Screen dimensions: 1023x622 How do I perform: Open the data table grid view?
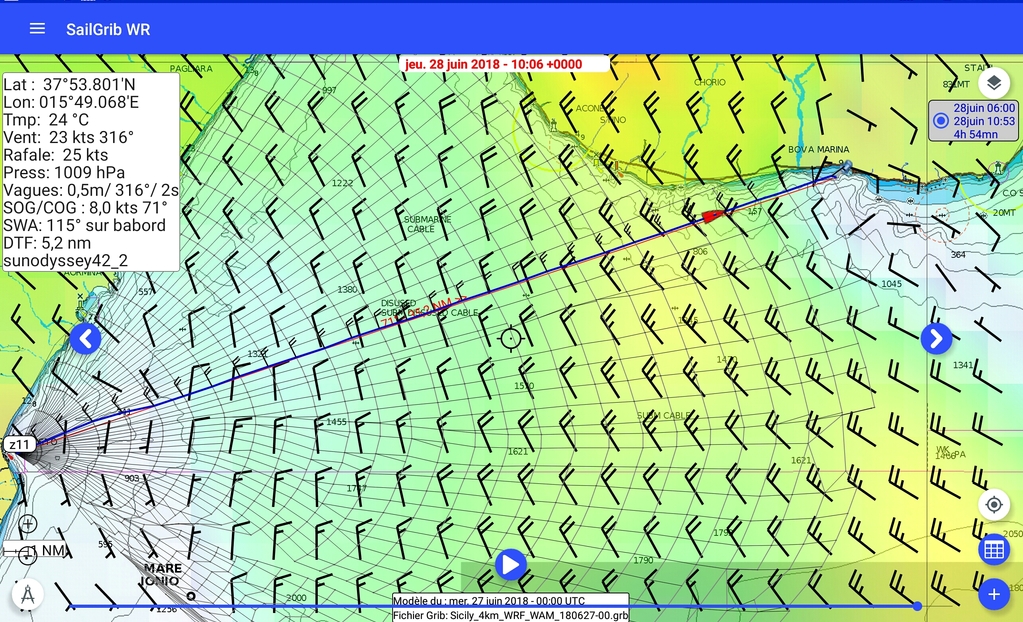(993, 549)
